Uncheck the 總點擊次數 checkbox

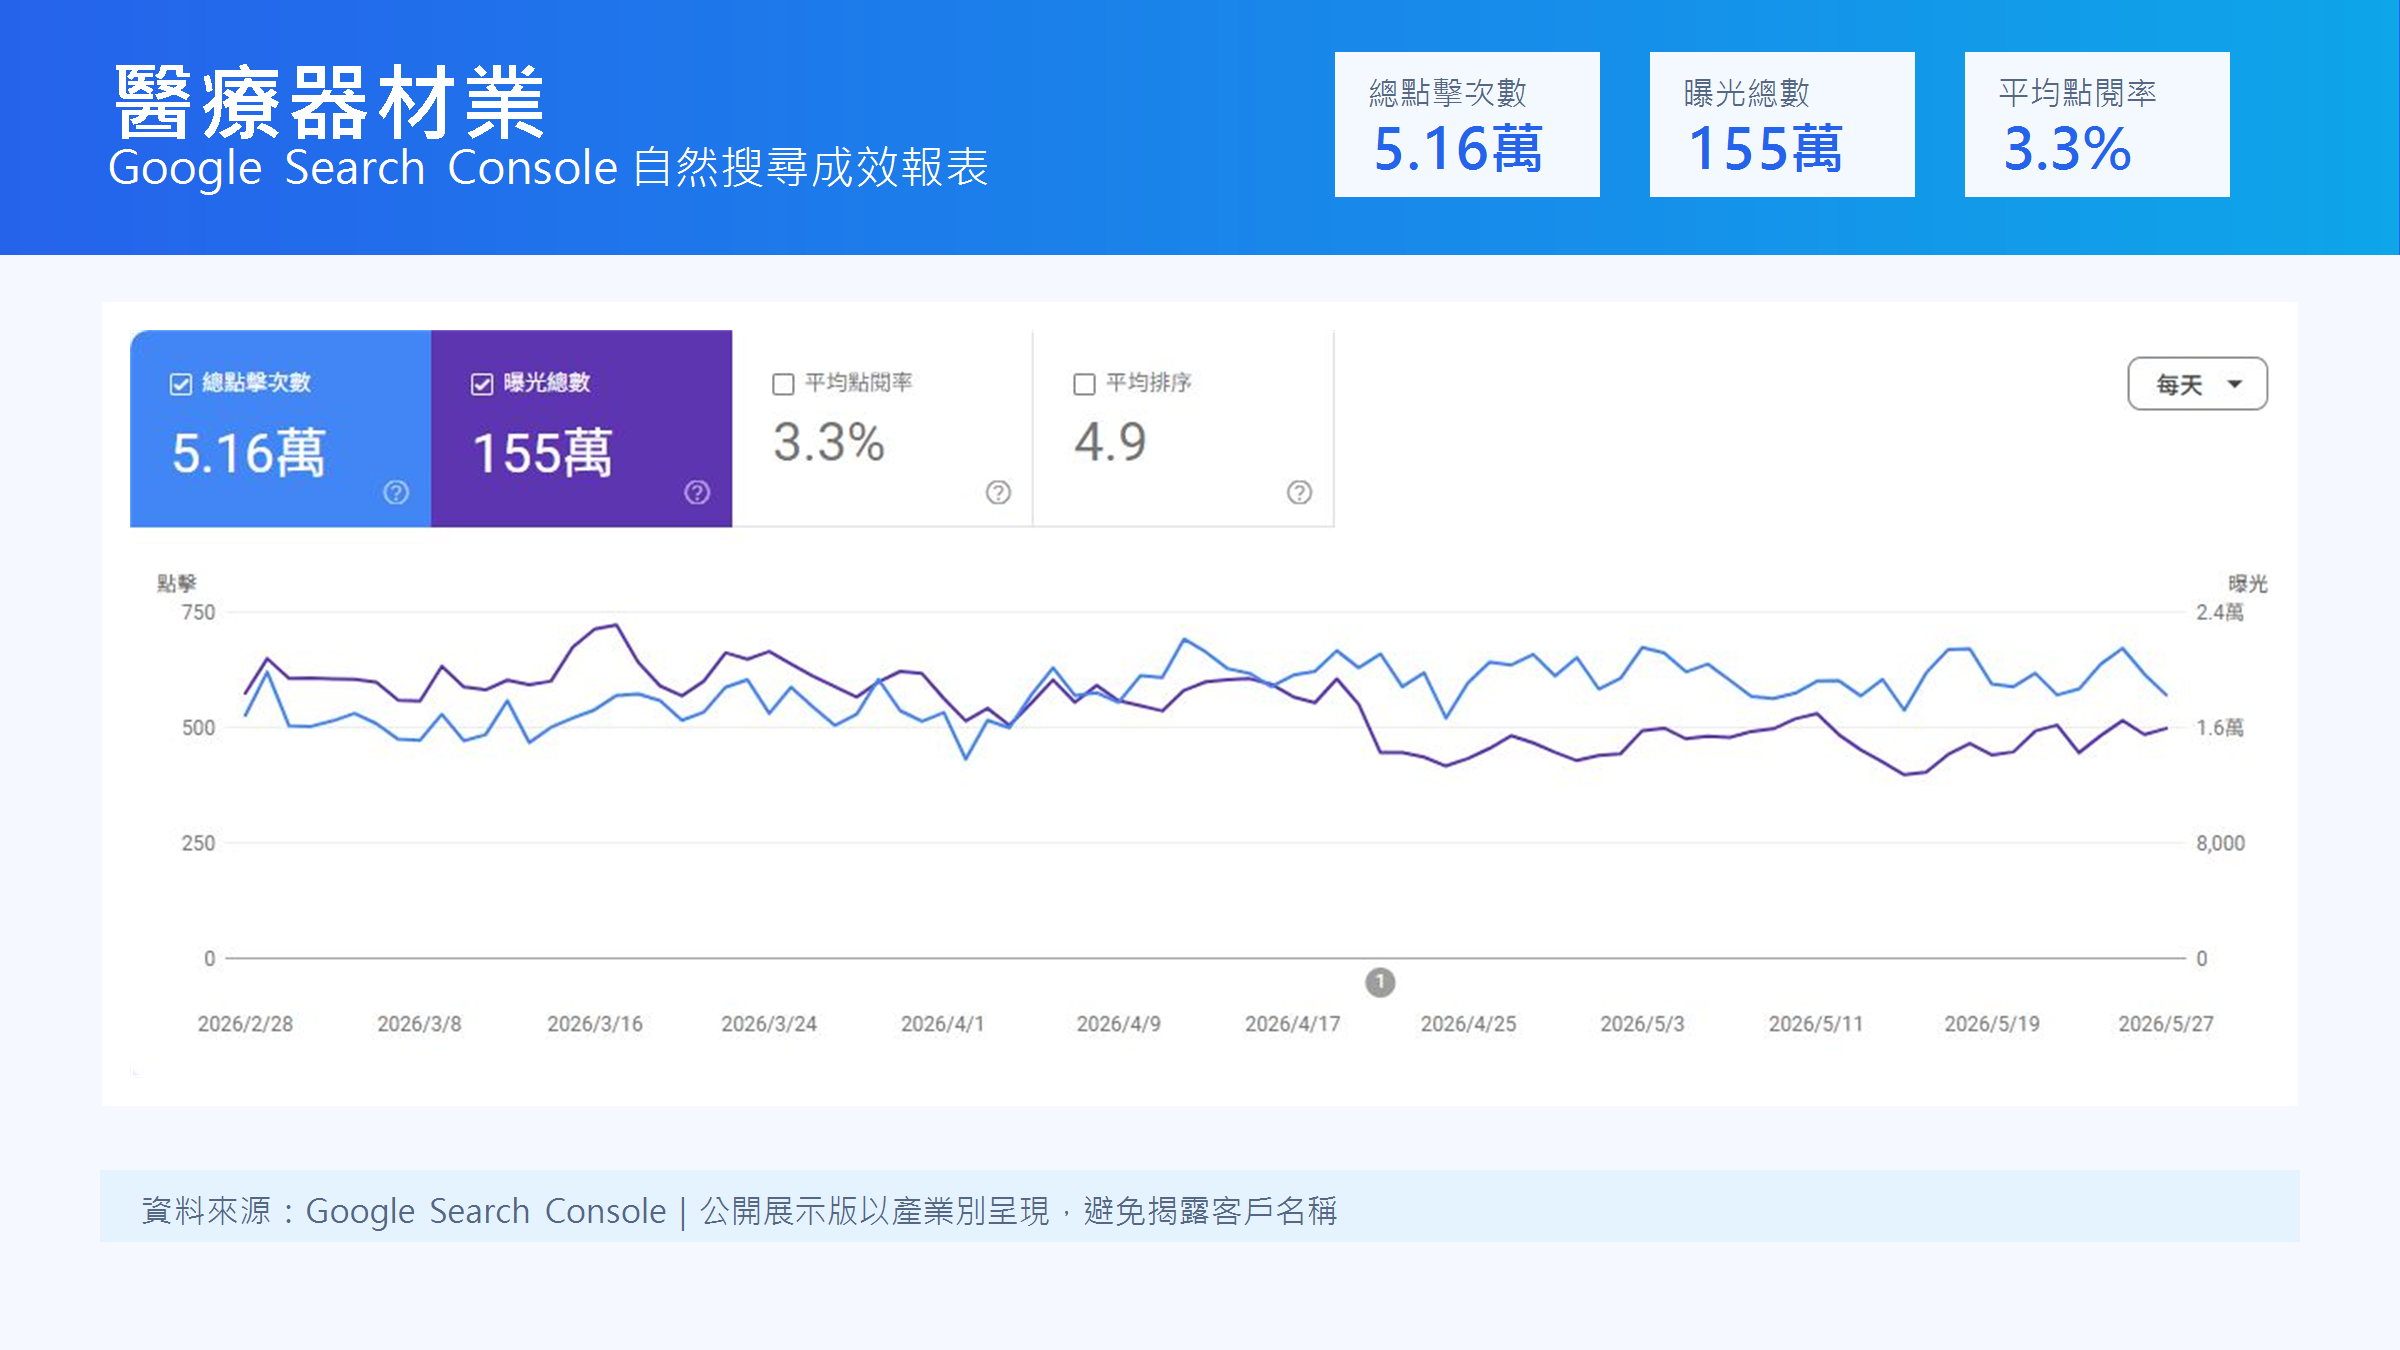(x=181, y=384)
